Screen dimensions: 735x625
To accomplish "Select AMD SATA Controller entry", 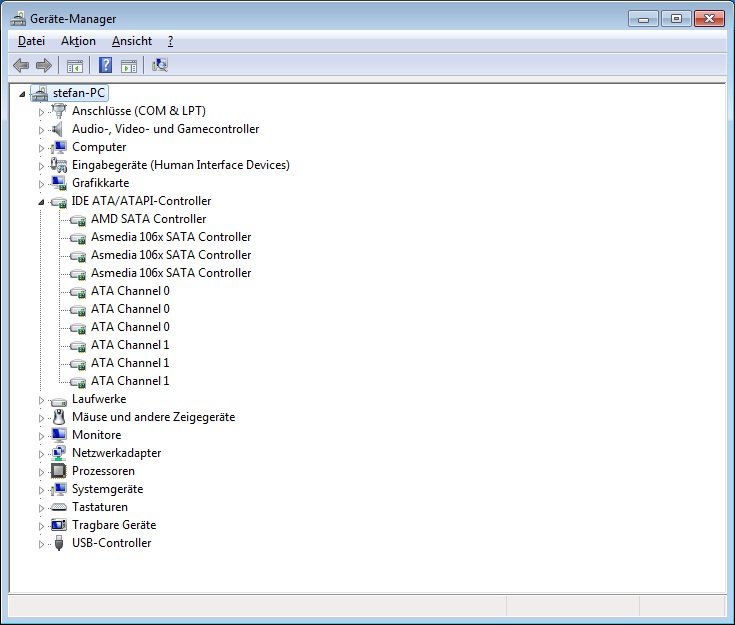I will click(149, 219).
